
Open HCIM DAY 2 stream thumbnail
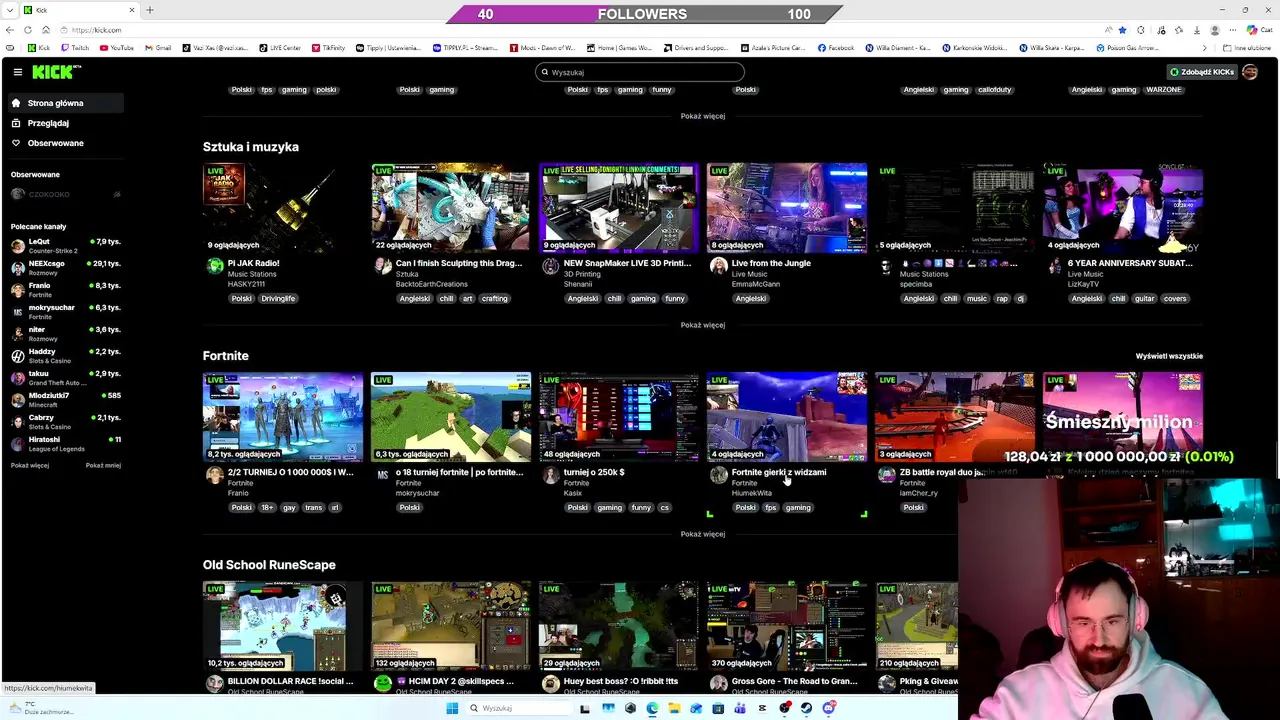[451, 626]
